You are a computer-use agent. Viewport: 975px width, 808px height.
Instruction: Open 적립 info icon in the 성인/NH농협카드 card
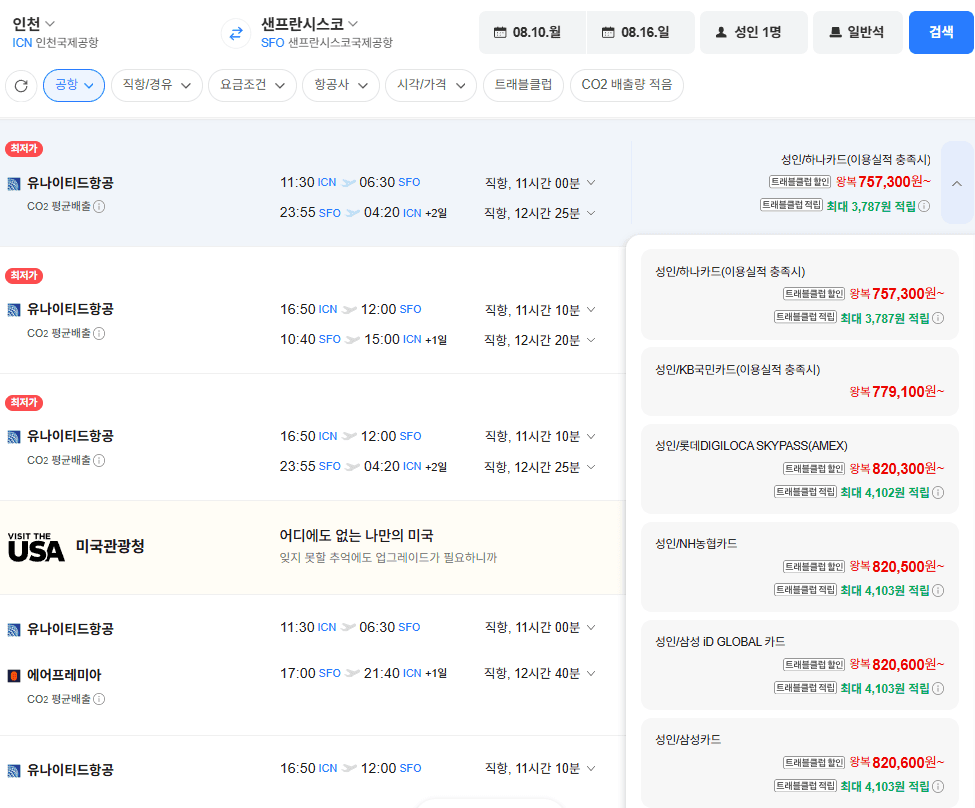pos(938,590)
